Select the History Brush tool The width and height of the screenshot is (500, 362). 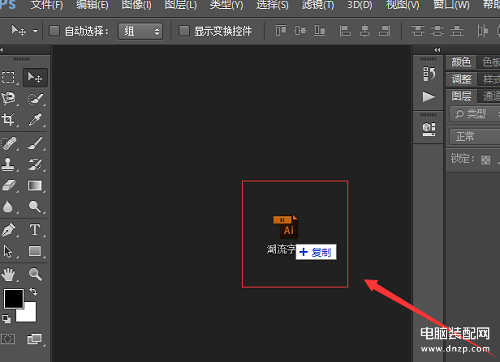point(35,164)
